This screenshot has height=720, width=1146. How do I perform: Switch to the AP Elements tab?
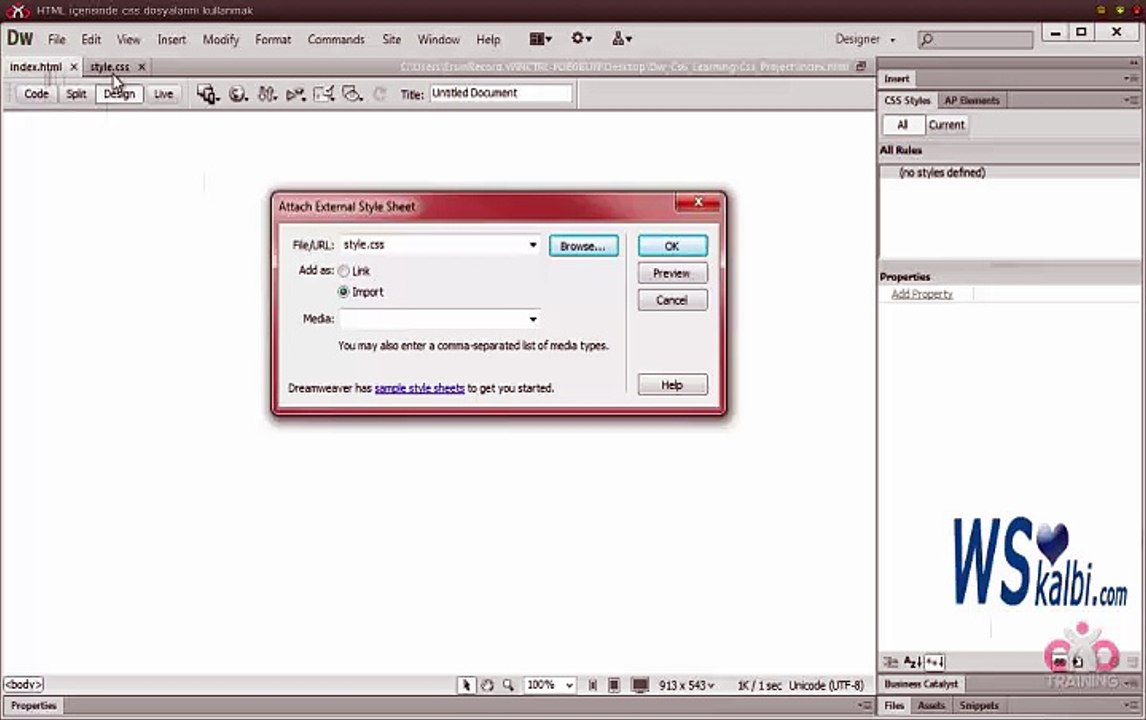click(x=971, y=100)
